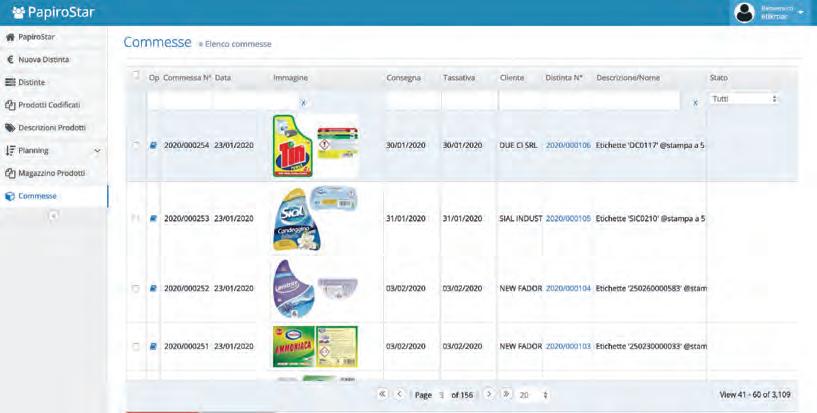Click Elenco commesse breadcrumb text

(238, 44)
